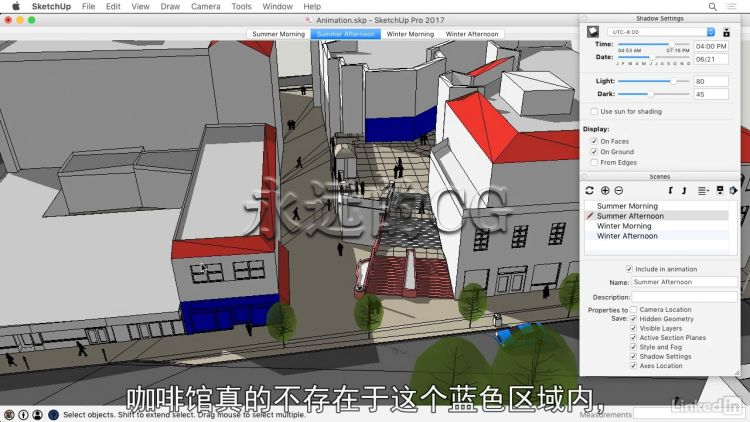The image size is (750, 422).
Task: Toggle Active Section Planes checkbox
Action: click(633, 338)
